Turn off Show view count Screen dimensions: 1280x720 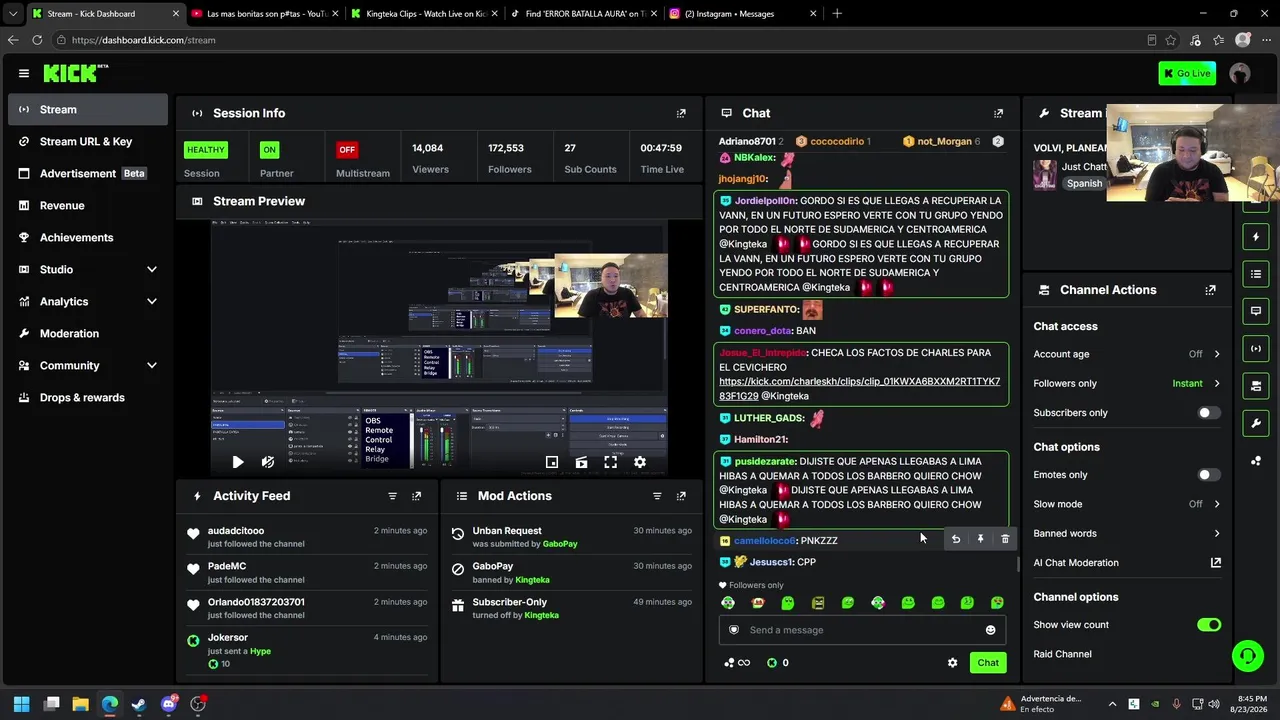(x=1209, y=625)
